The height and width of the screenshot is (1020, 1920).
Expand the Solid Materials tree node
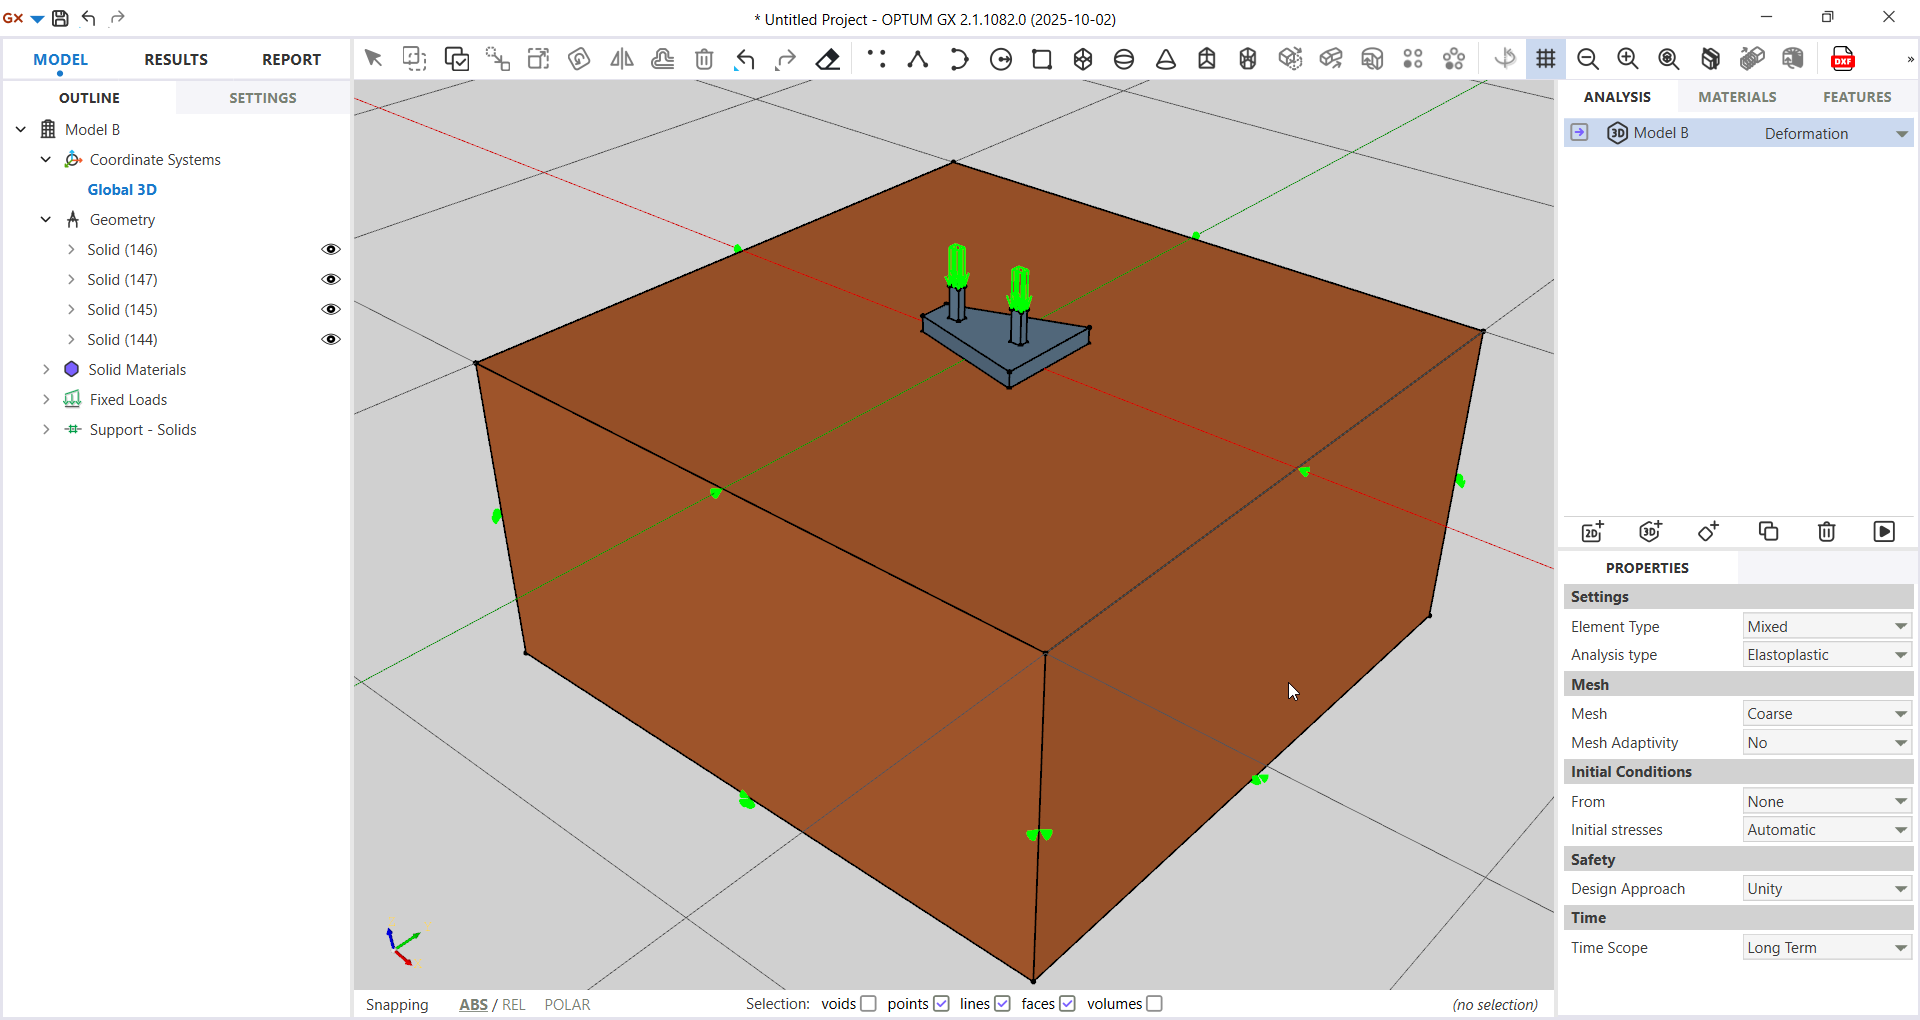[46, 370]
